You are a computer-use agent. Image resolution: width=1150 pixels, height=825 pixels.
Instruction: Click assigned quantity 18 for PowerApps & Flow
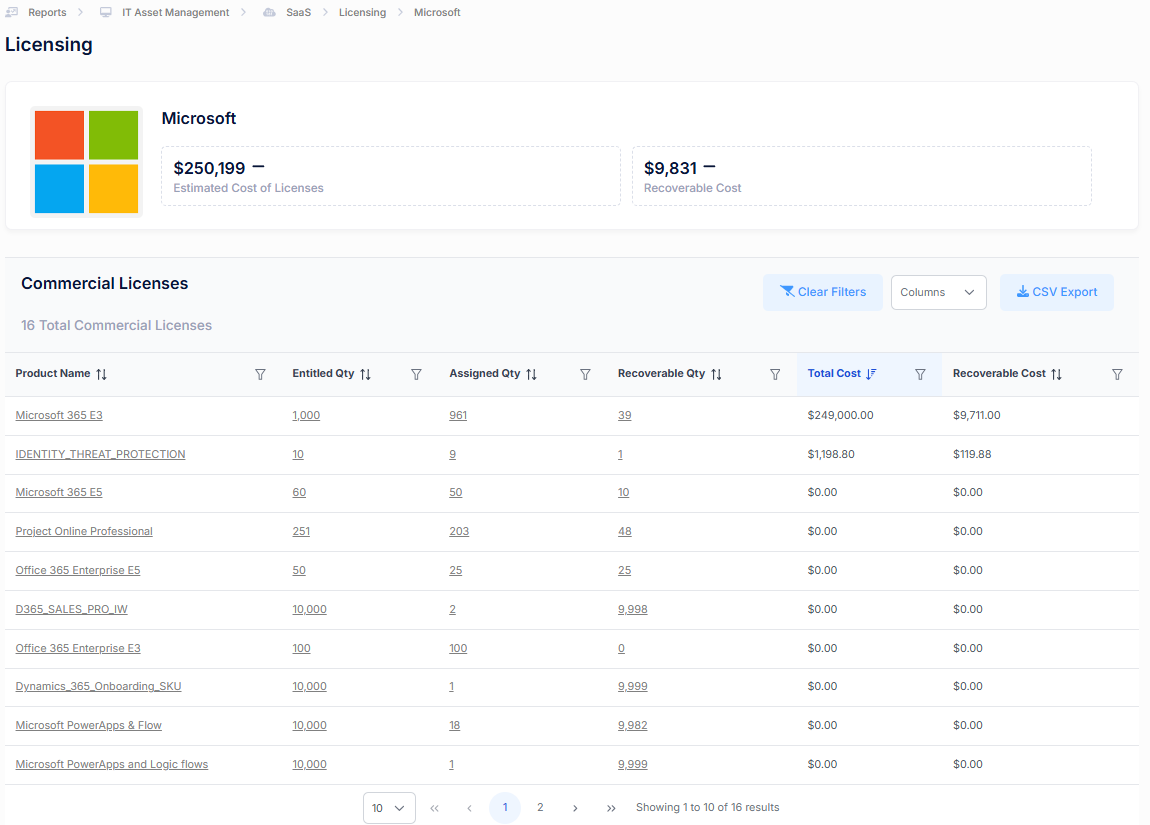tap(454, 725)
